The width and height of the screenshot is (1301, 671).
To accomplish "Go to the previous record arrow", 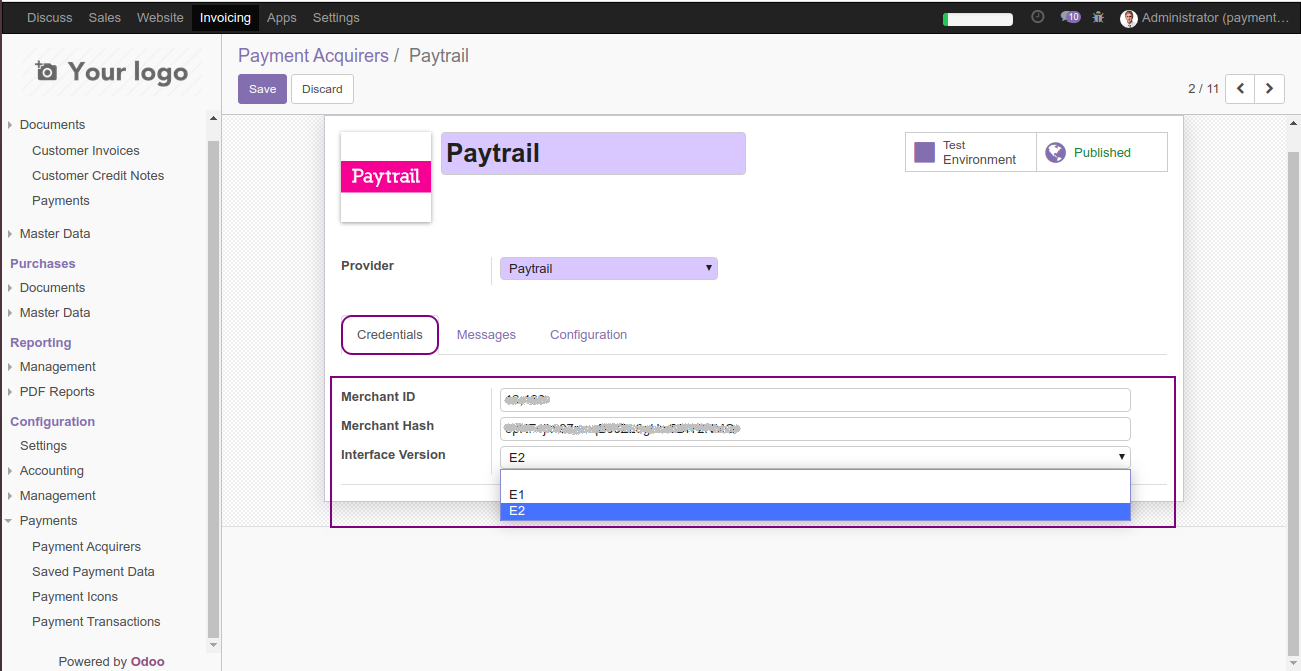I will (x=1240, y=89).
